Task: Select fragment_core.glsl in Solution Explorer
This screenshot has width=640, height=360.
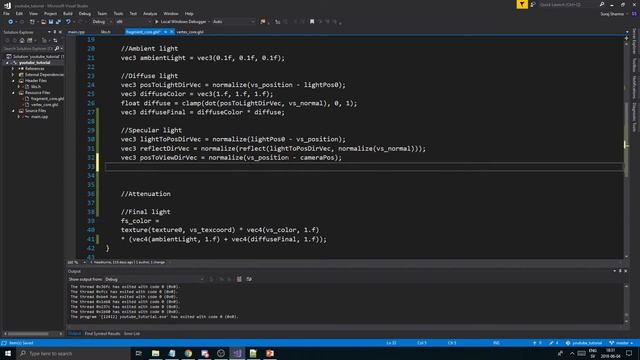Action: (47, 99)
